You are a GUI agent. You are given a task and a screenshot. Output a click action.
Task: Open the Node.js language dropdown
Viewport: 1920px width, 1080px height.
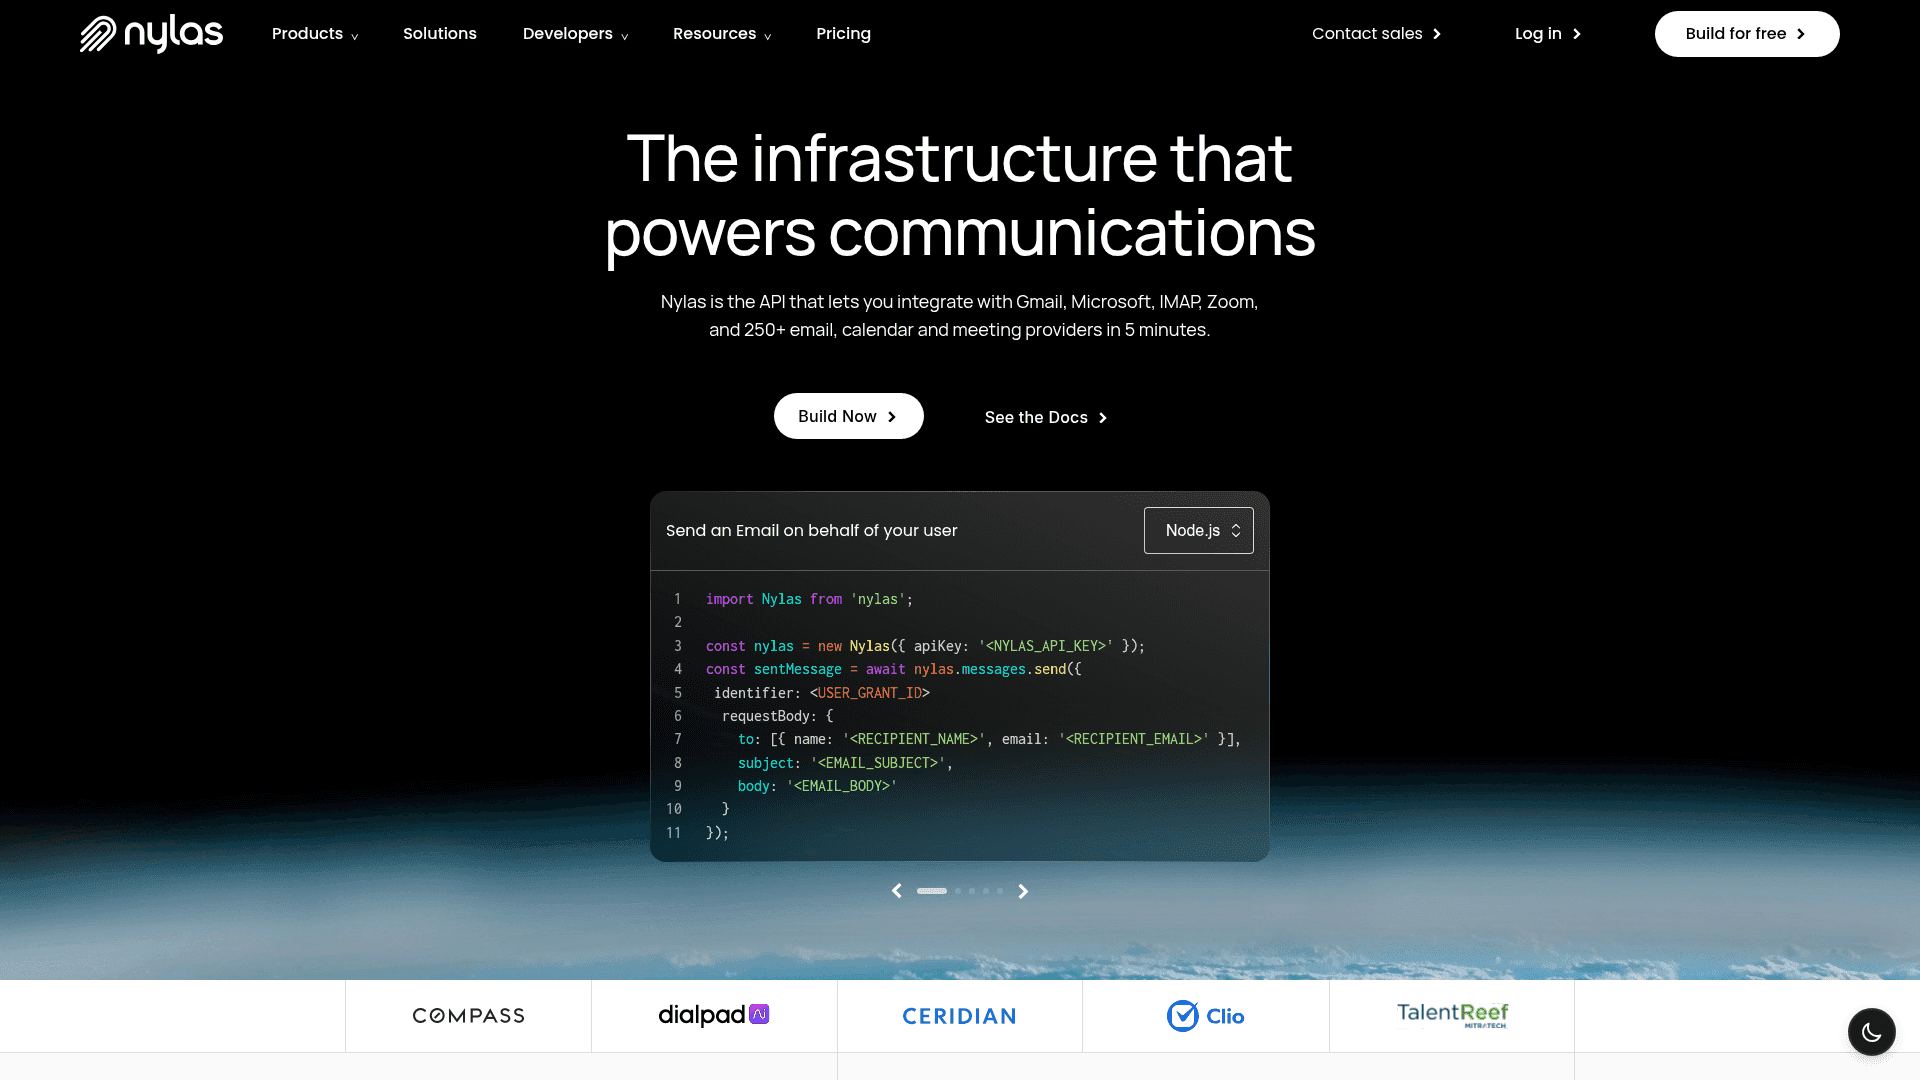(x=1199, y=530)
